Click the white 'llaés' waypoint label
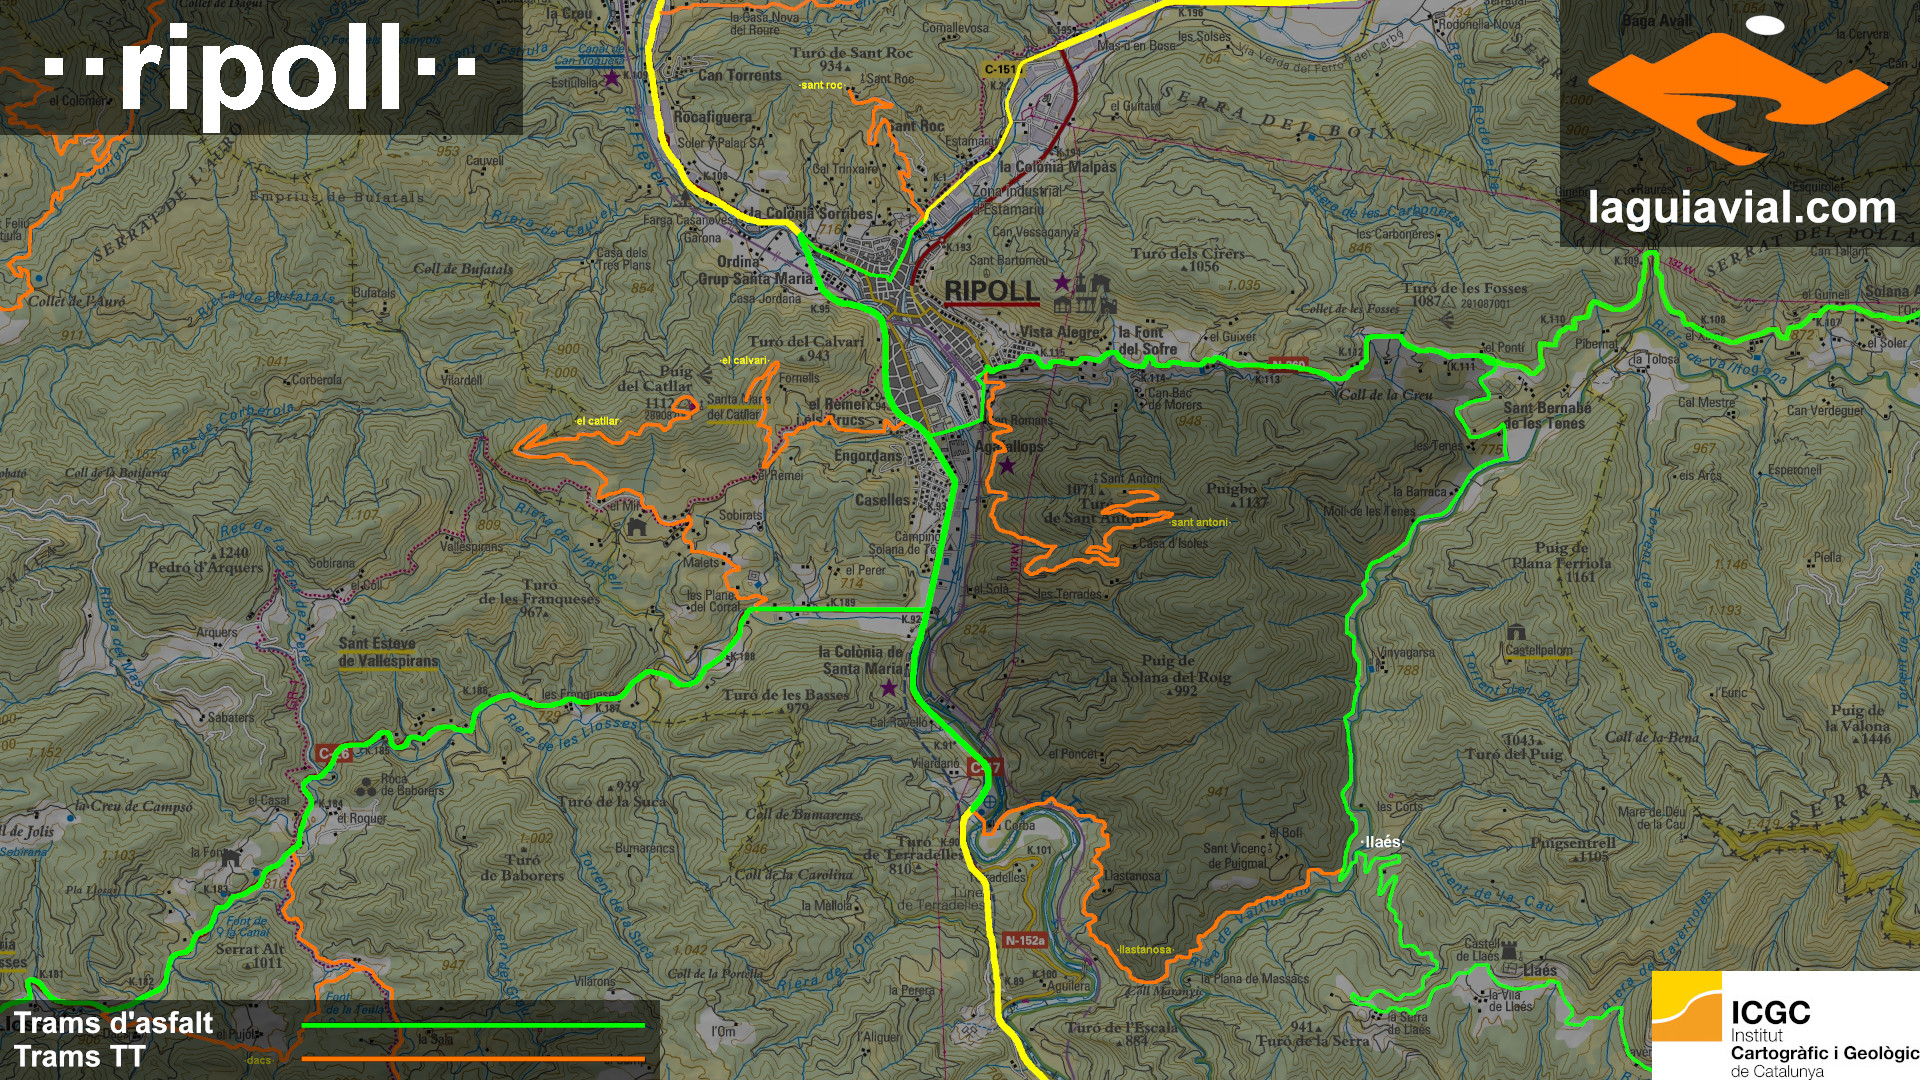Viewport: 1920px width, 1080px height. click(1382, 842)
